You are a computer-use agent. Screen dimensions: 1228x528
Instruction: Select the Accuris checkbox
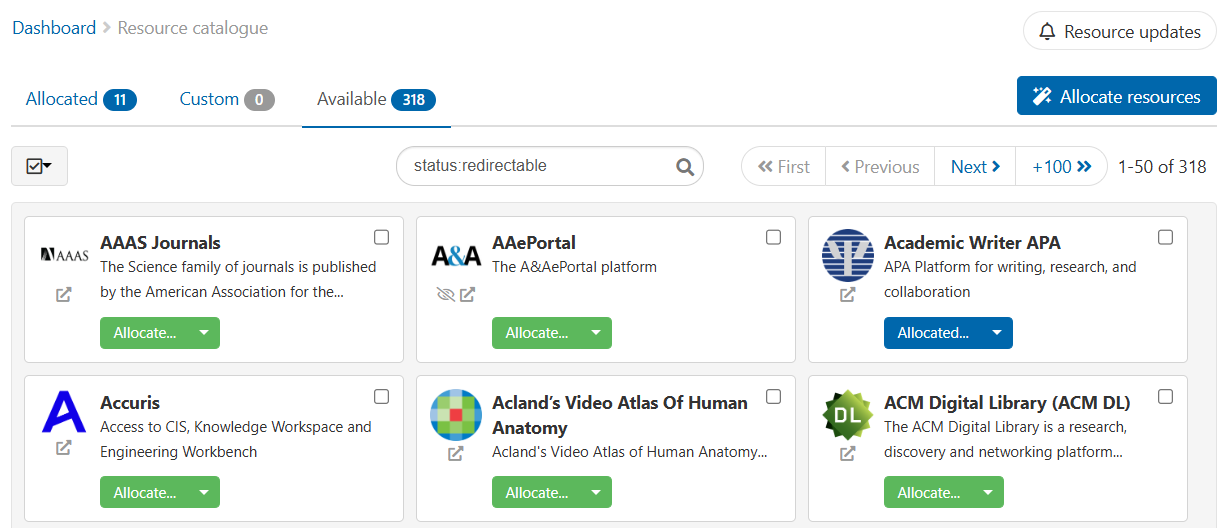pyautogui.click(x=381, y=396)
